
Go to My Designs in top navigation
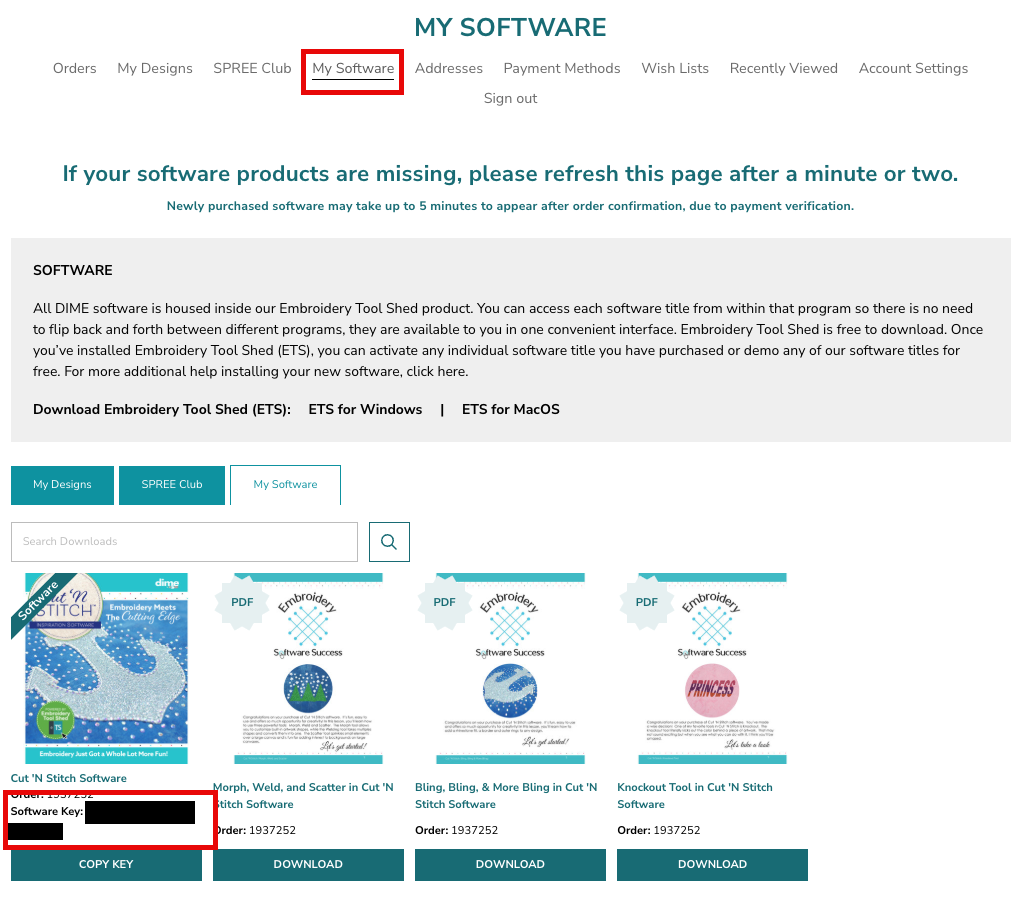click(155, 69)
